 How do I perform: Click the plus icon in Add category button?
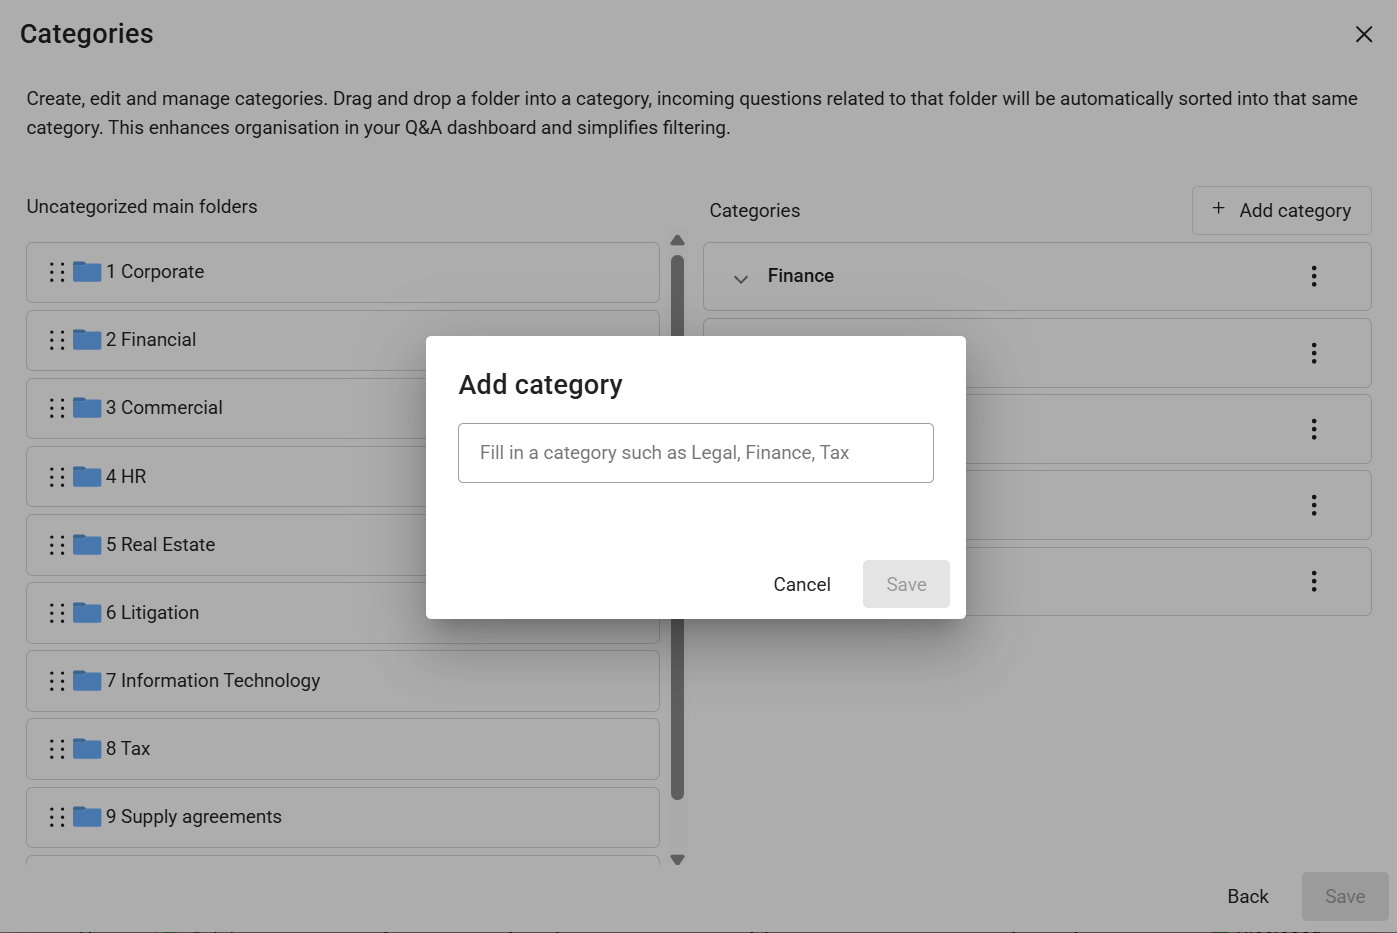click(x=1218, y=208)
